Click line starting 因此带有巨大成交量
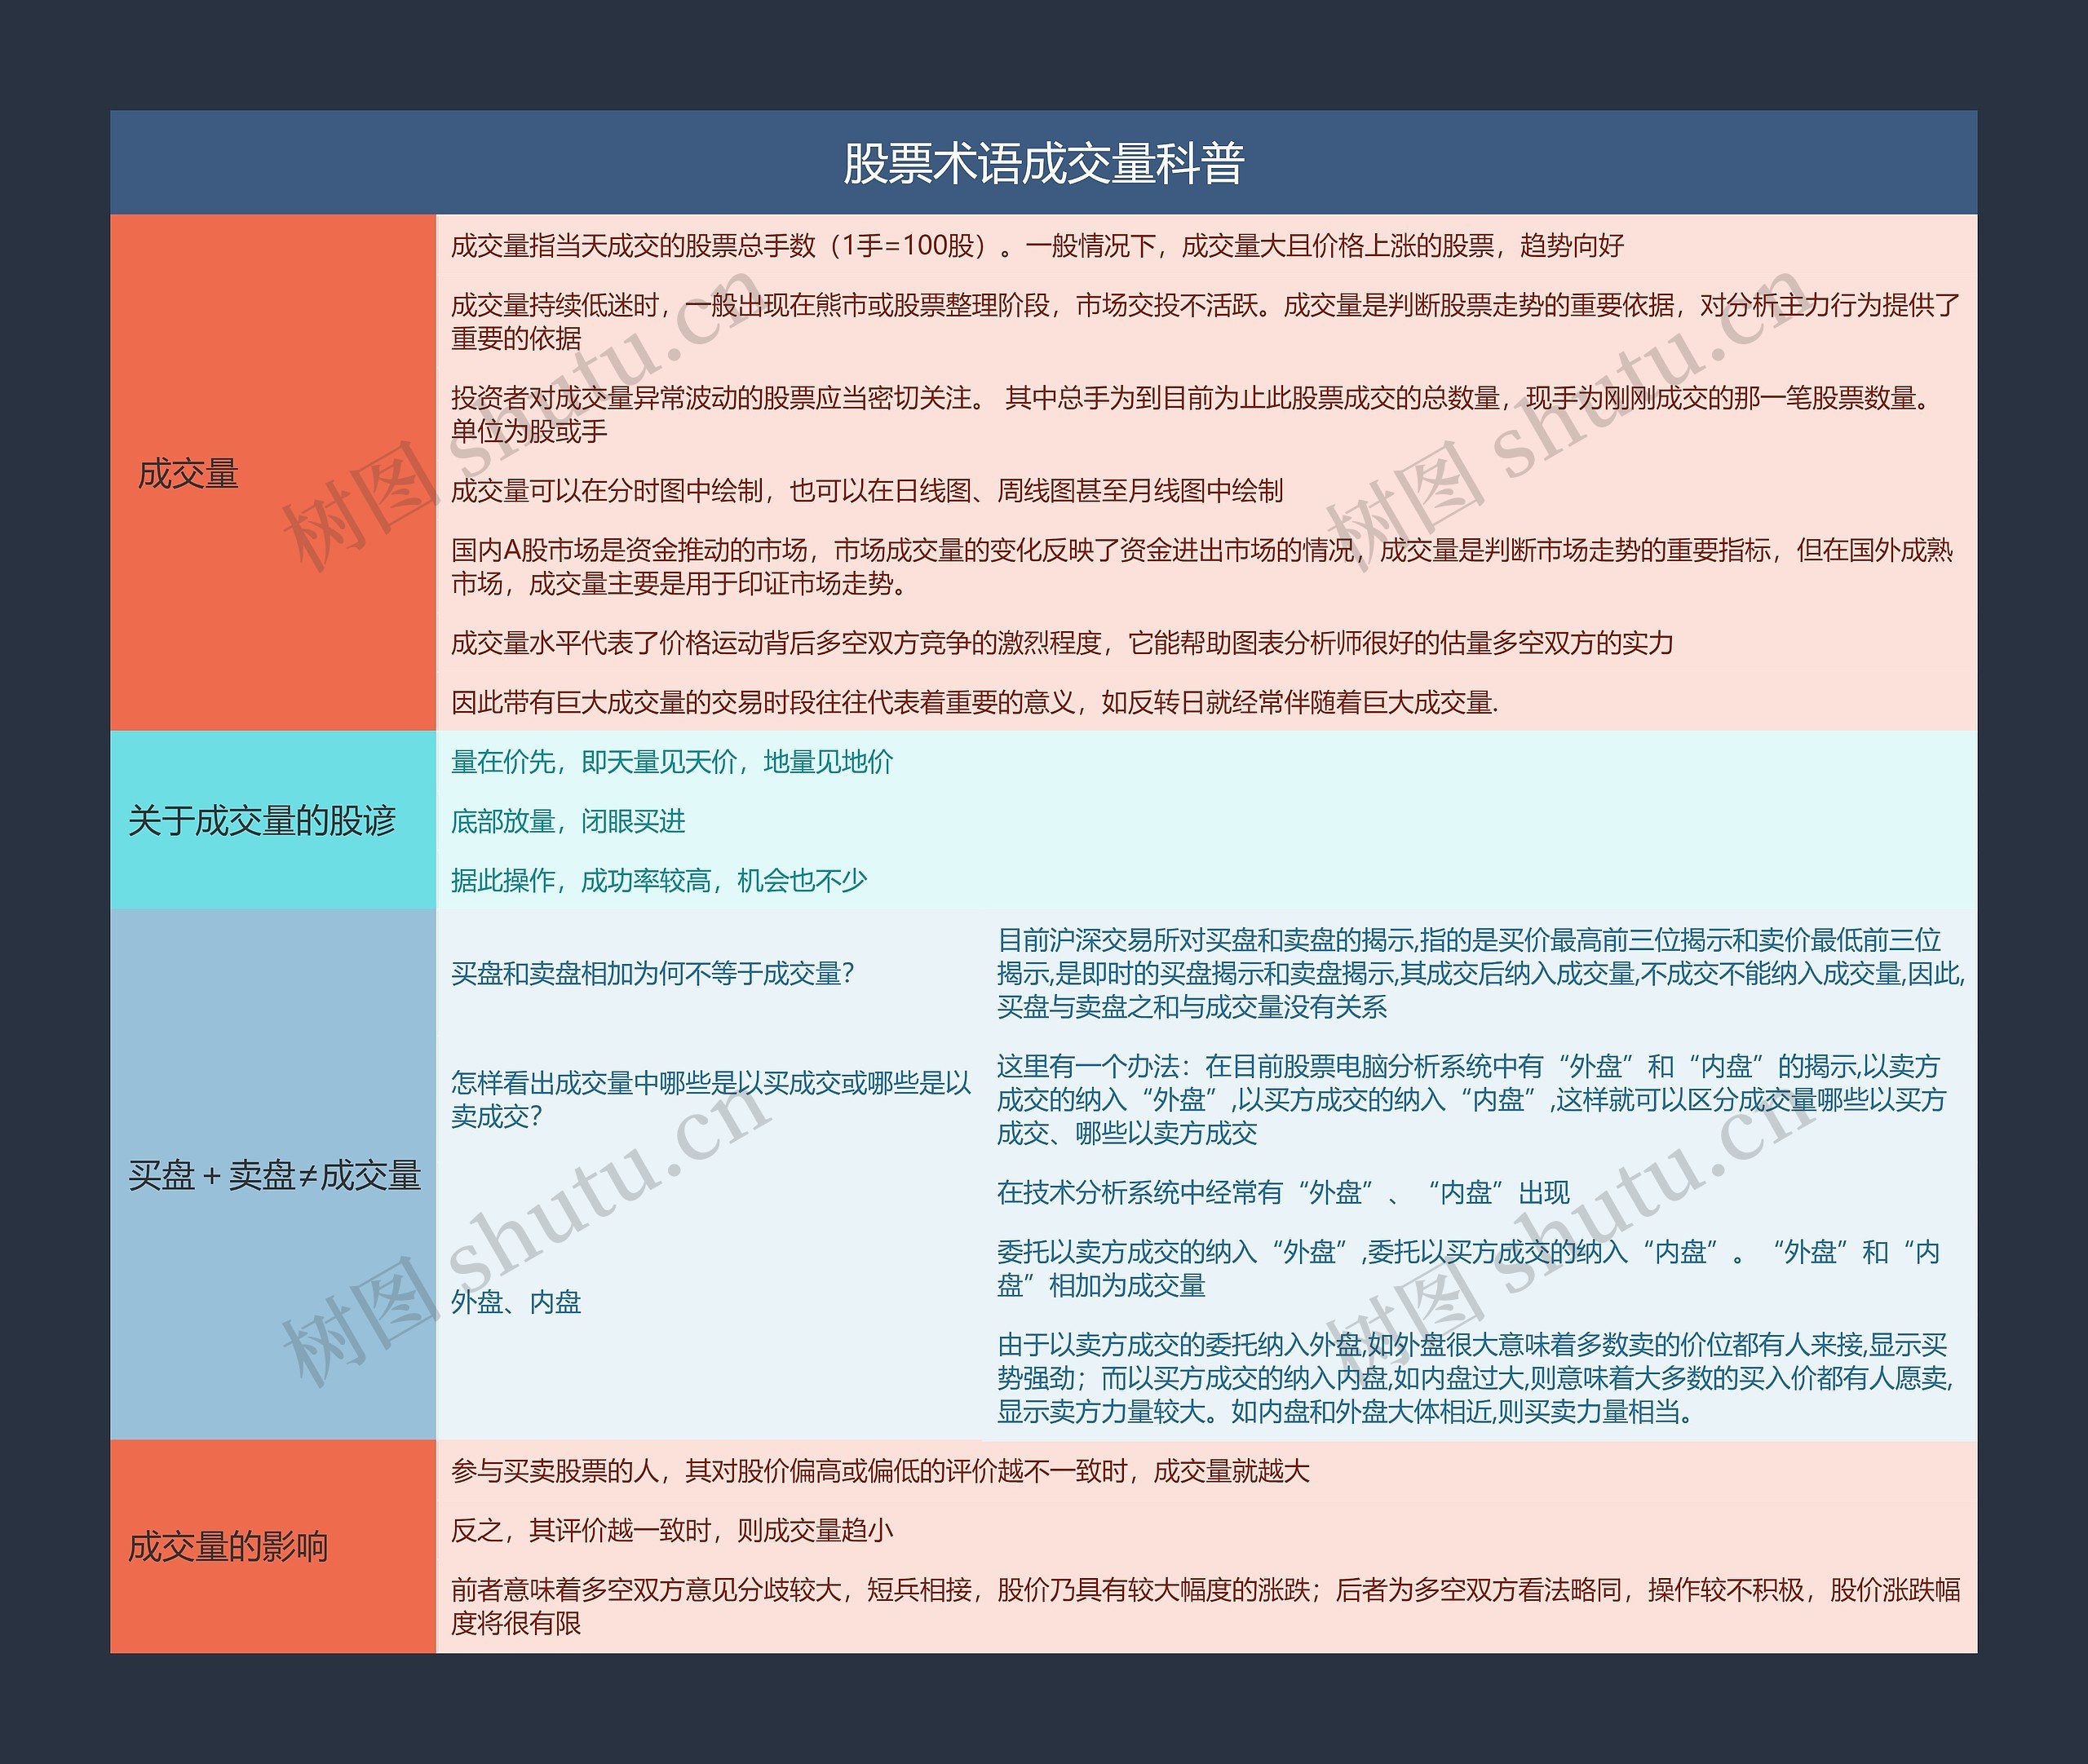Image resolution: width=2088 pixels, height=1764 pixels. click(974, 702)
